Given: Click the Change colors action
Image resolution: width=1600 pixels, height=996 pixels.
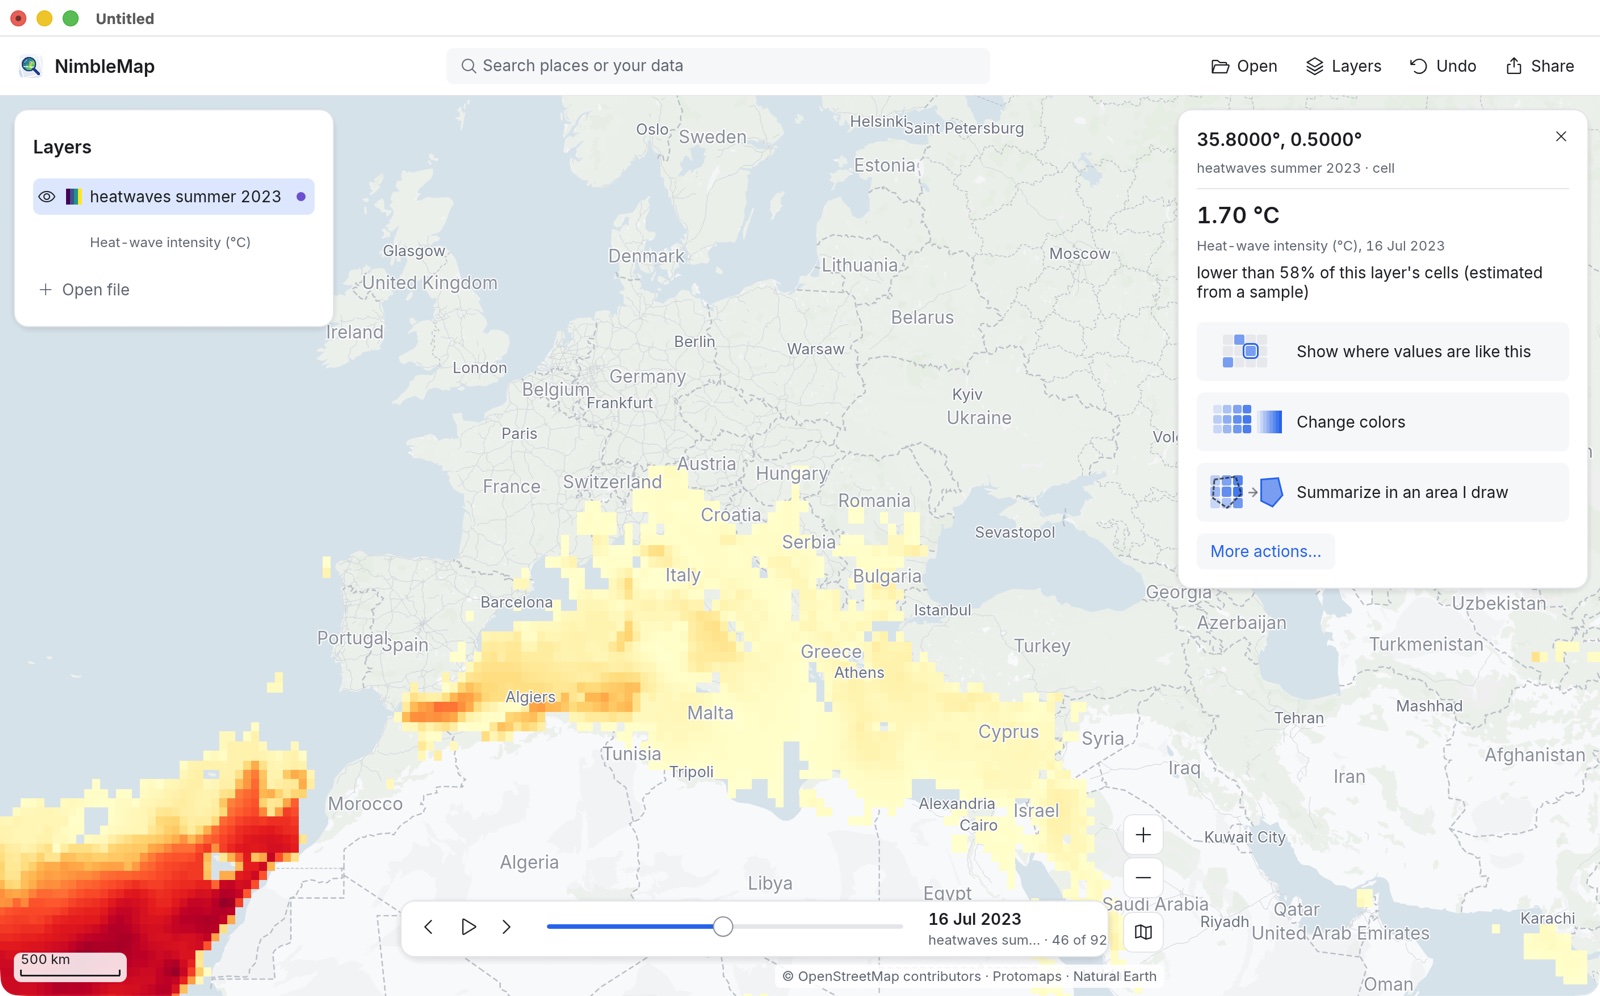Looking at the screenshot, I should [x=1382, y=422].
